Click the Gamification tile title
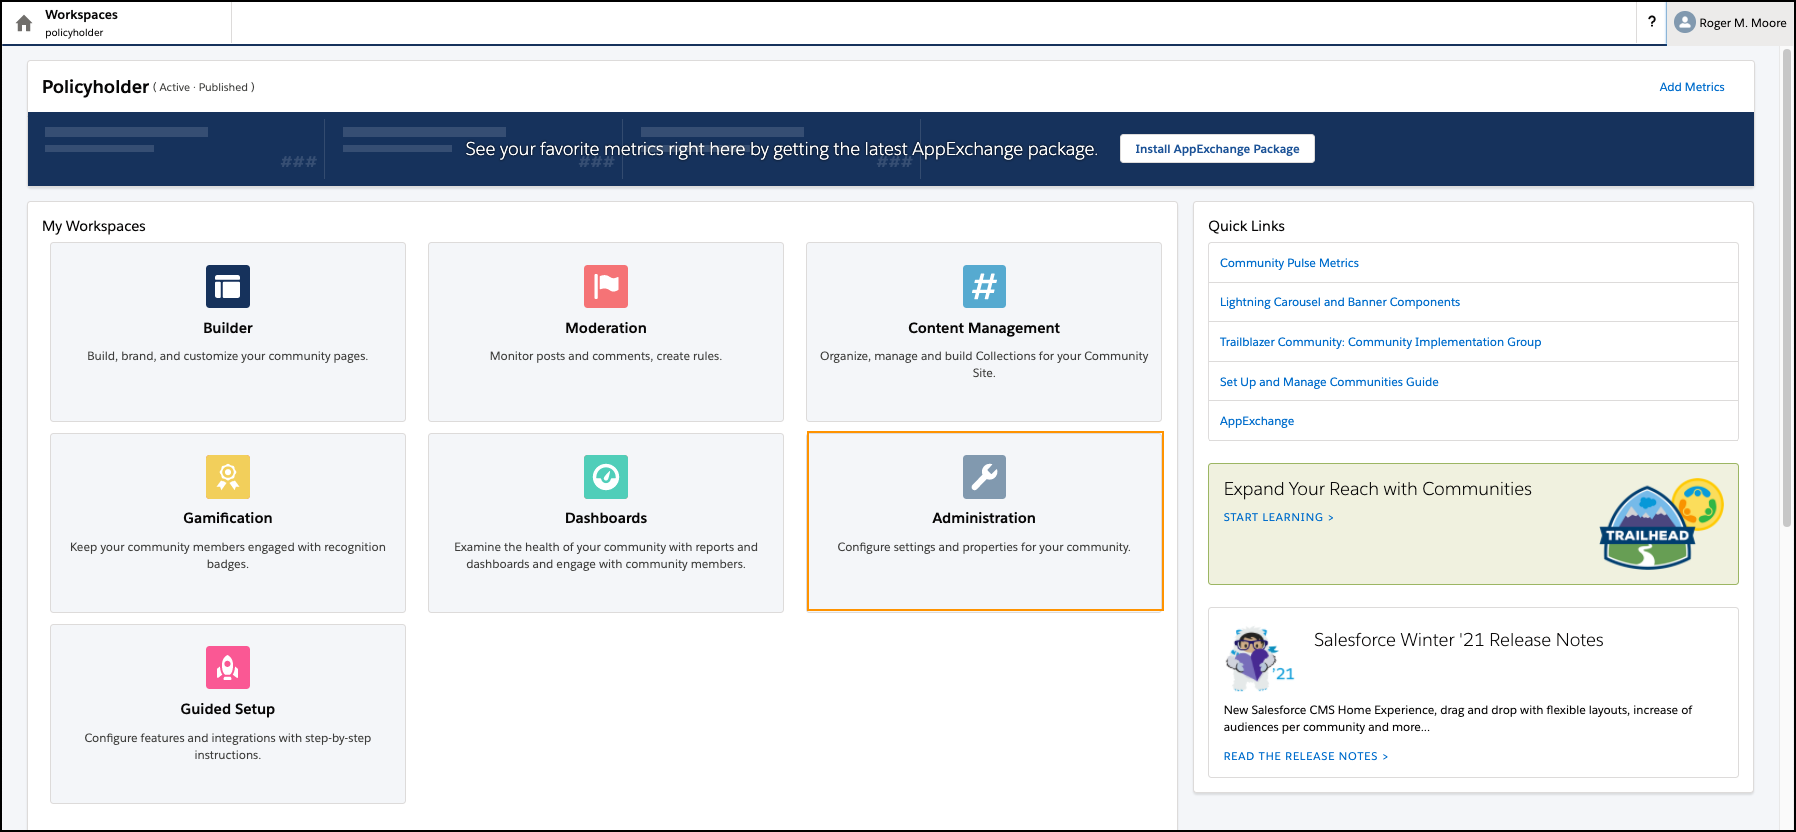Image resolution: width=1796 pixels, height=832 pixels. point(228,518)
